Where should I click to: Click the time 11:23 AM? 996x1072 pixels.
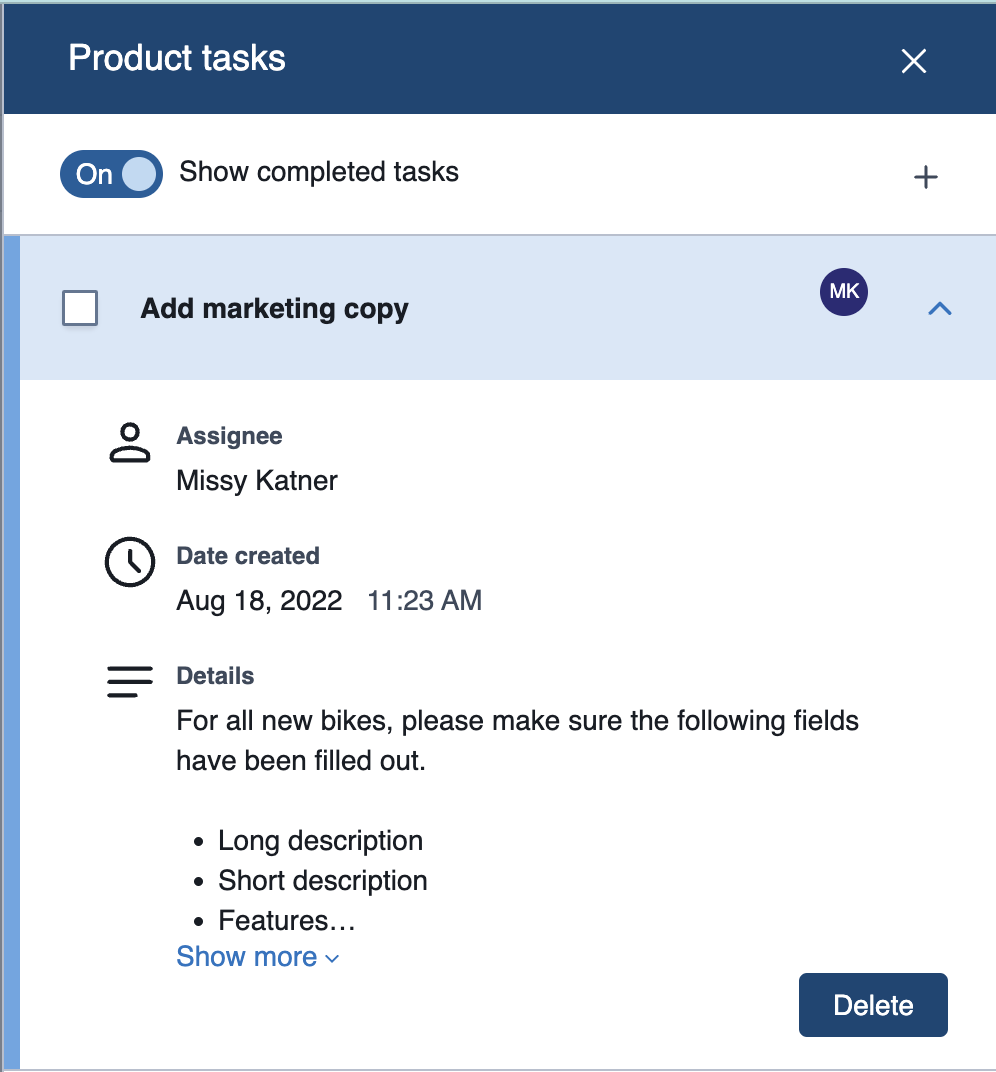point(425,601)
